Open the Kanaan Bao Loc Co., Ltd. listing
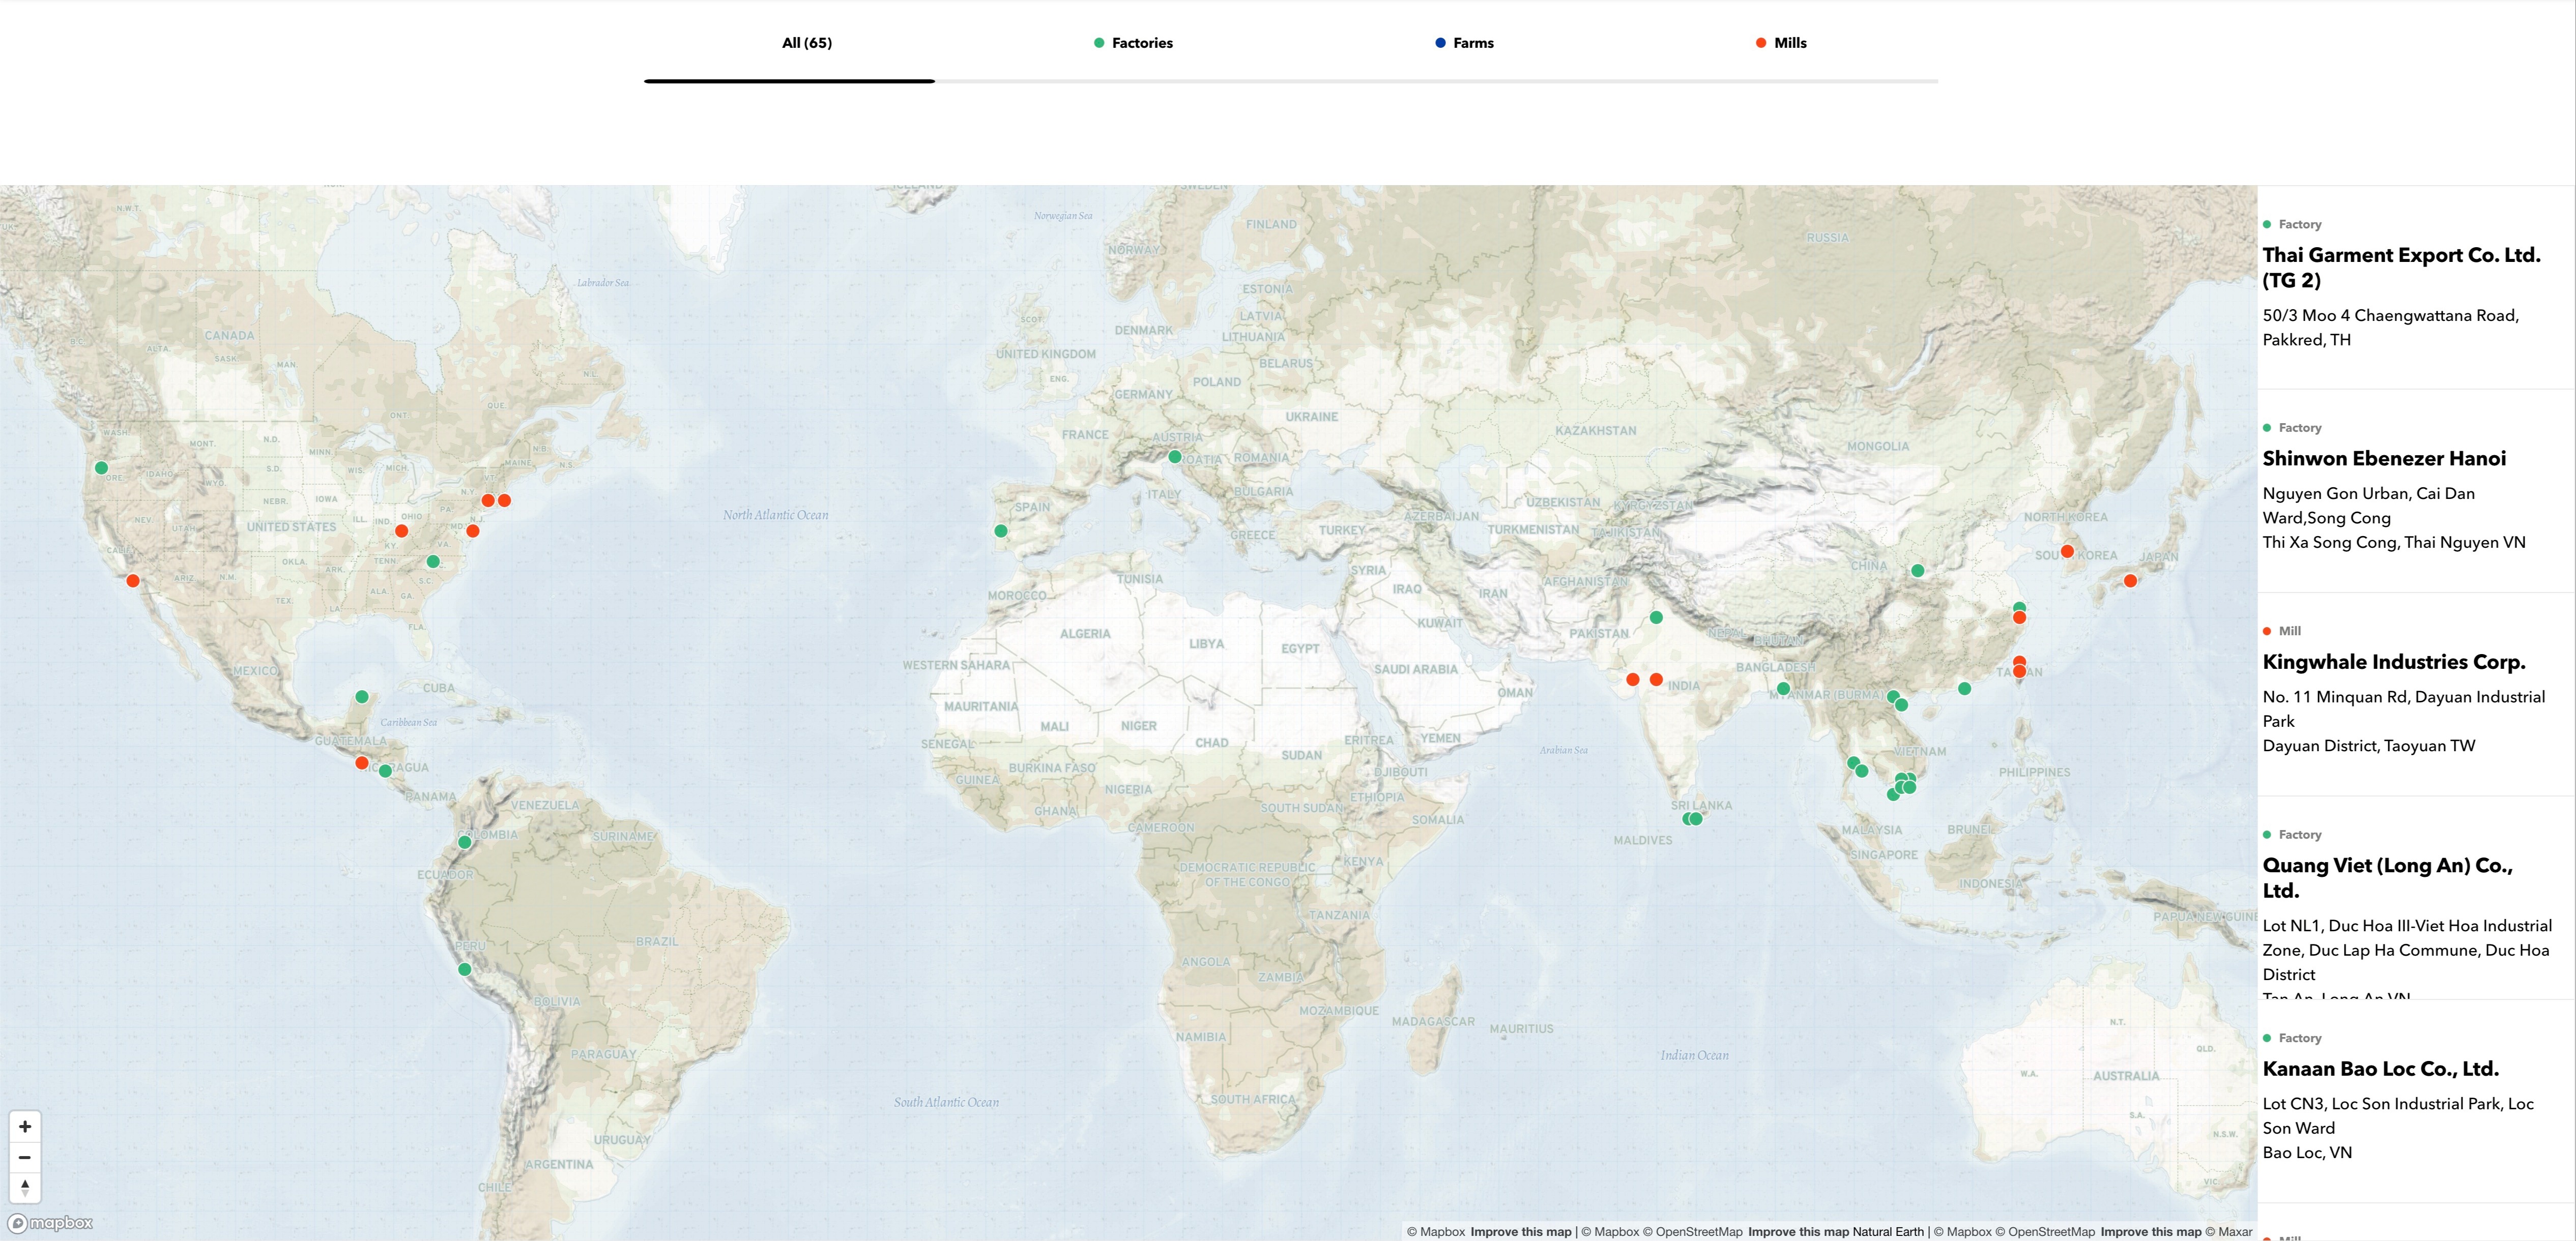The width and height of the screenshot is (2576, 1241). pyautogui.click(x=2416, y=1101)
